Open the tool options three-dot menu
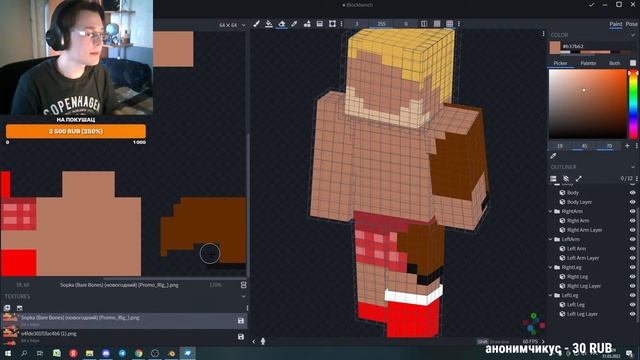 point(341,24)
